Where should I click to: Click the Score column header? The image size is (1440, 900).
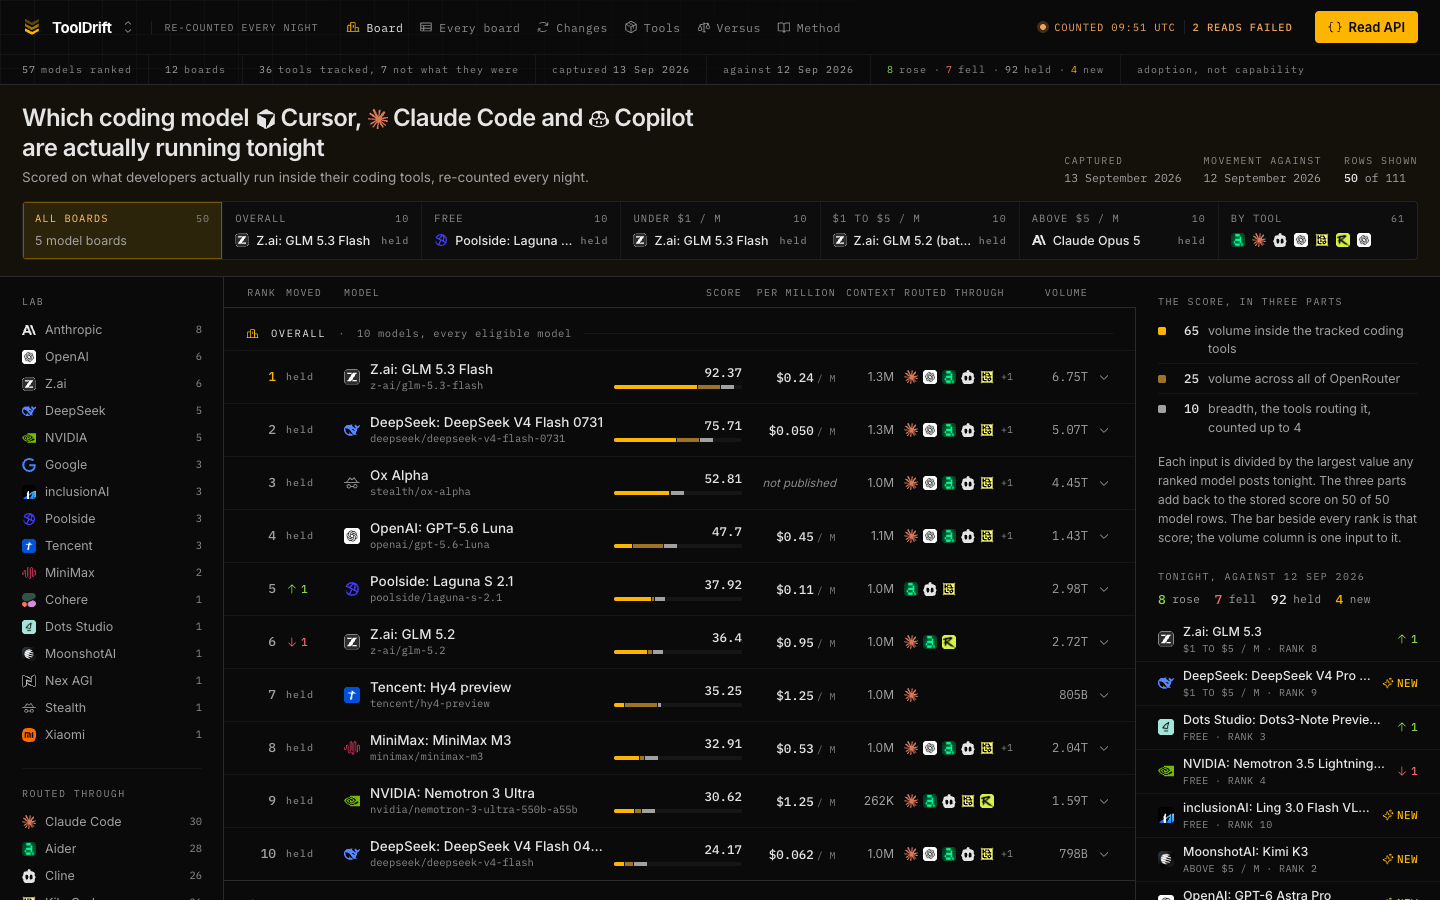click(x=723, y=293)
